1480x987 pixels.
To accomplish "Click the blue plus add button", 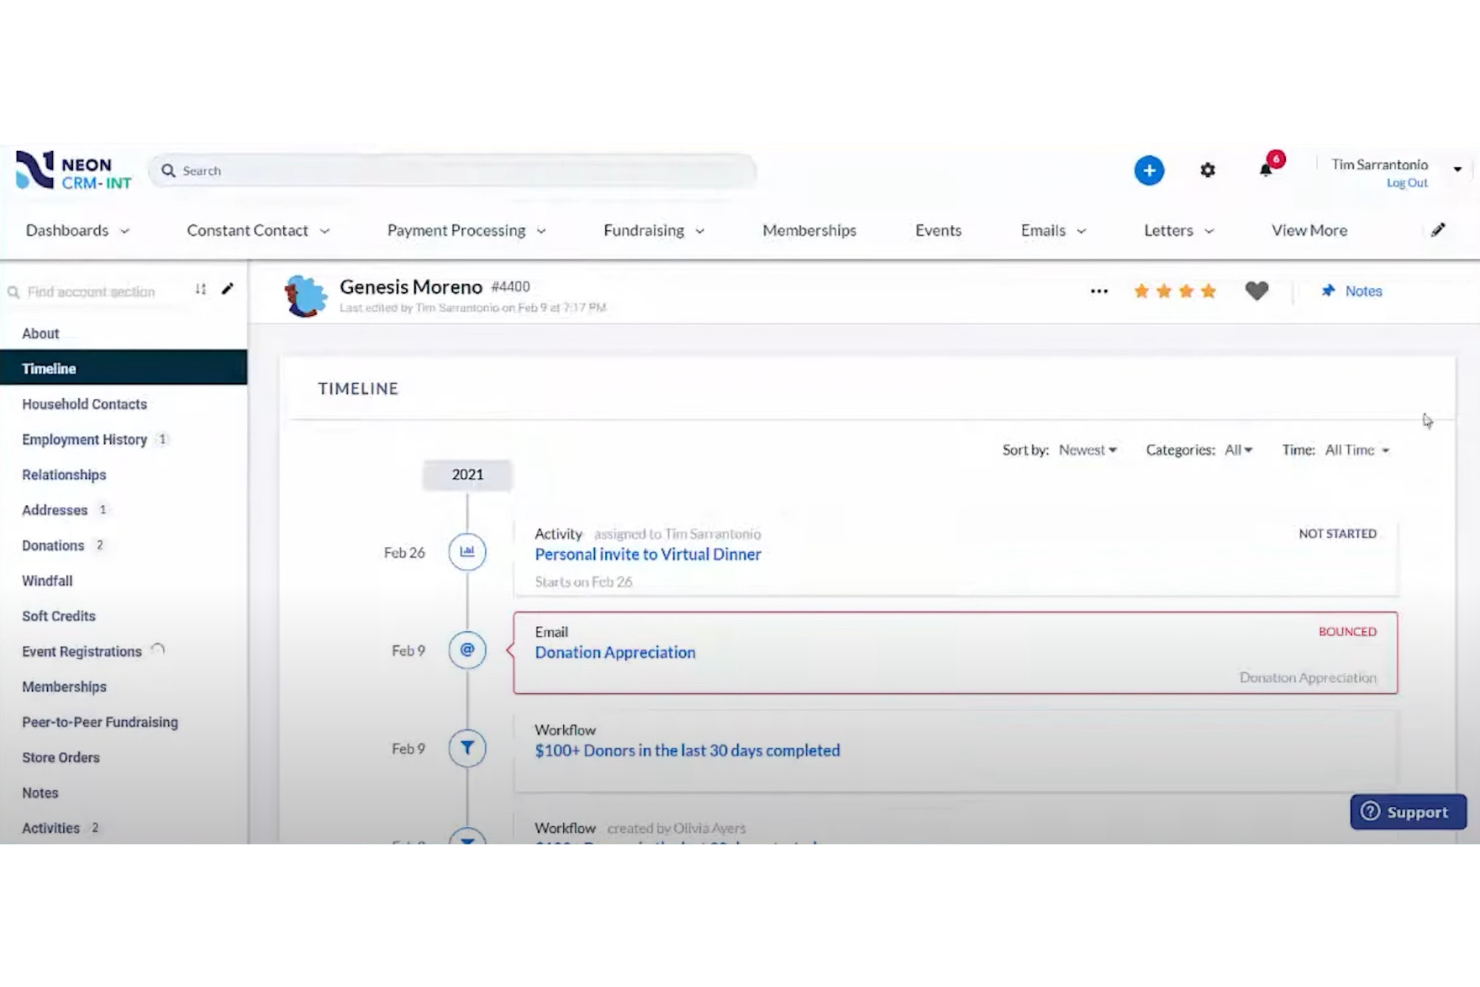I will click(1149, 170).
